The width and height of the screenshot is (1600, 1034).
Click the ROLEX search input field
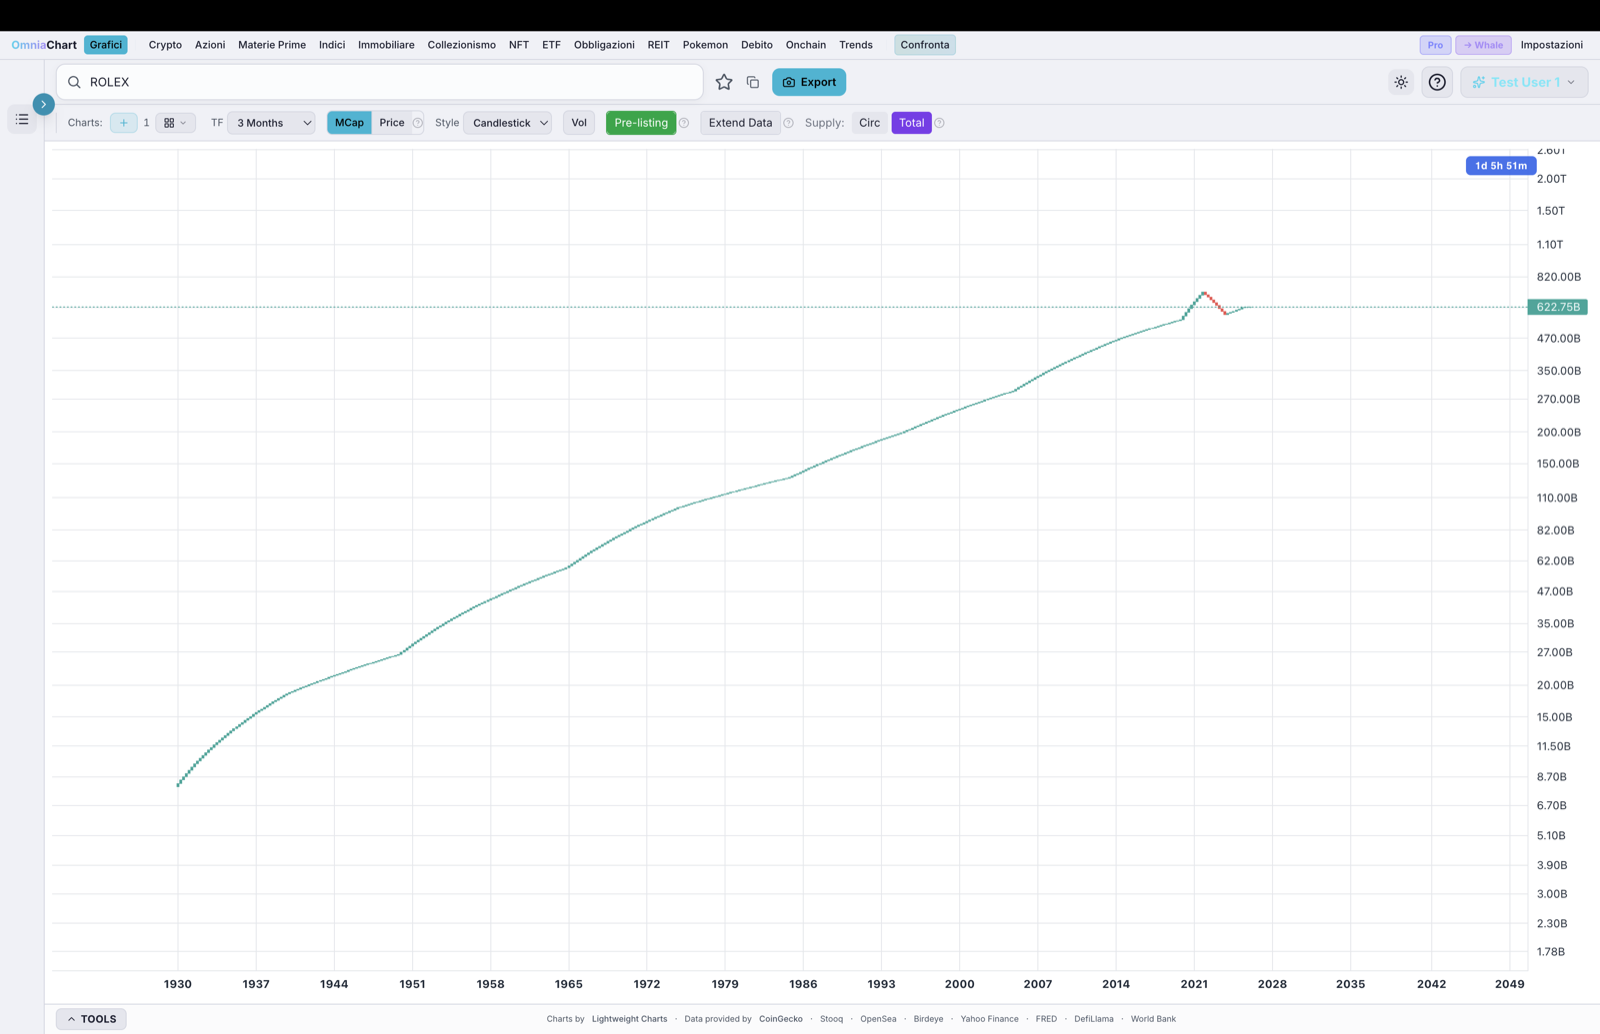point(380,82)
